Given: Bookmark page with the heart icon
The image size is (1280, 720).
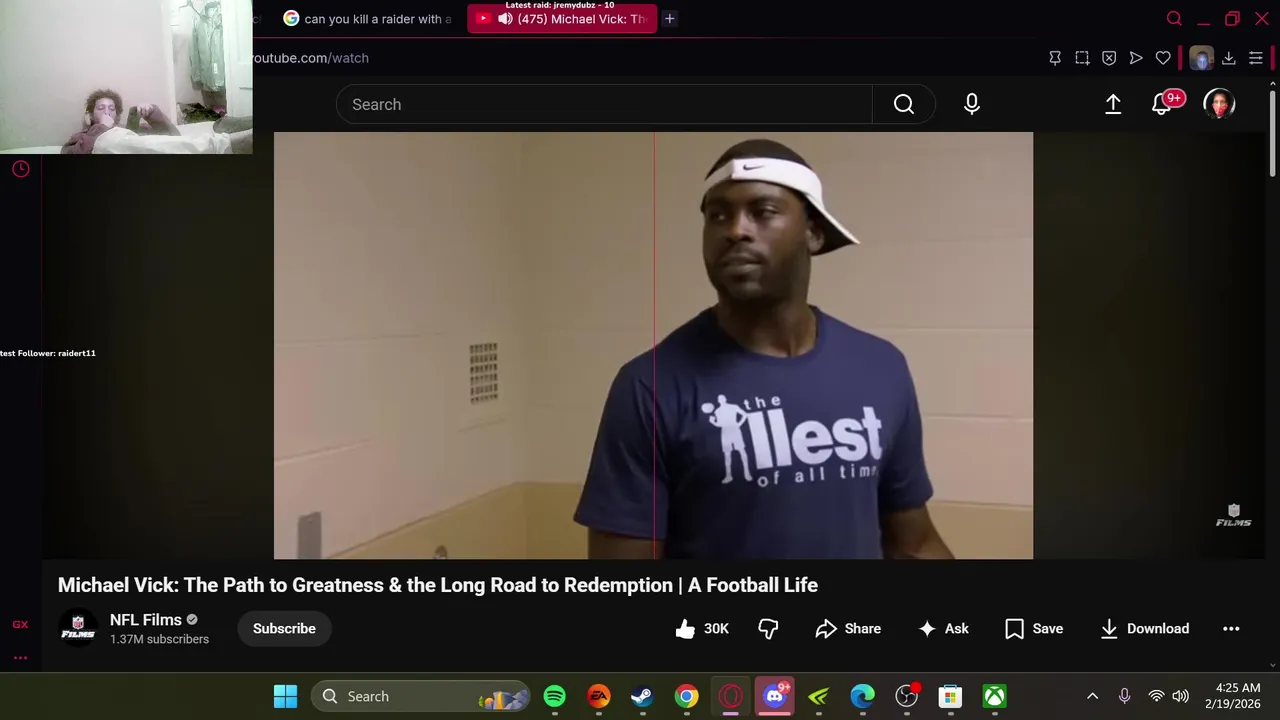Looking at the screenshot, I should [1163, 58].
